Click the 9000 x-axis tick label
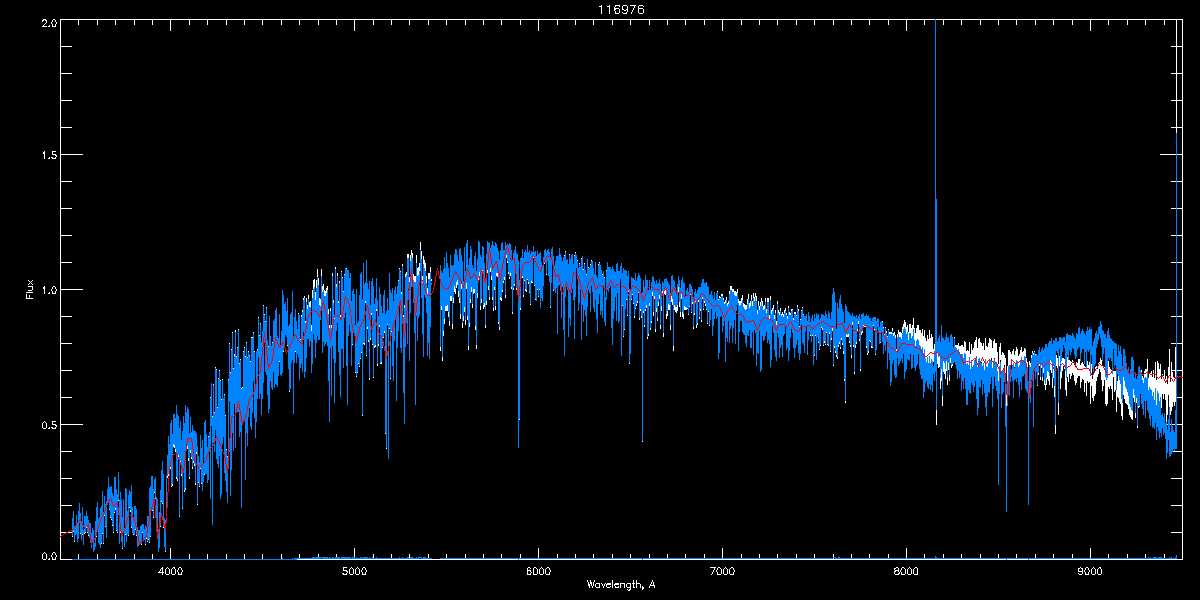1200x600 pixels. (1090, 572)
